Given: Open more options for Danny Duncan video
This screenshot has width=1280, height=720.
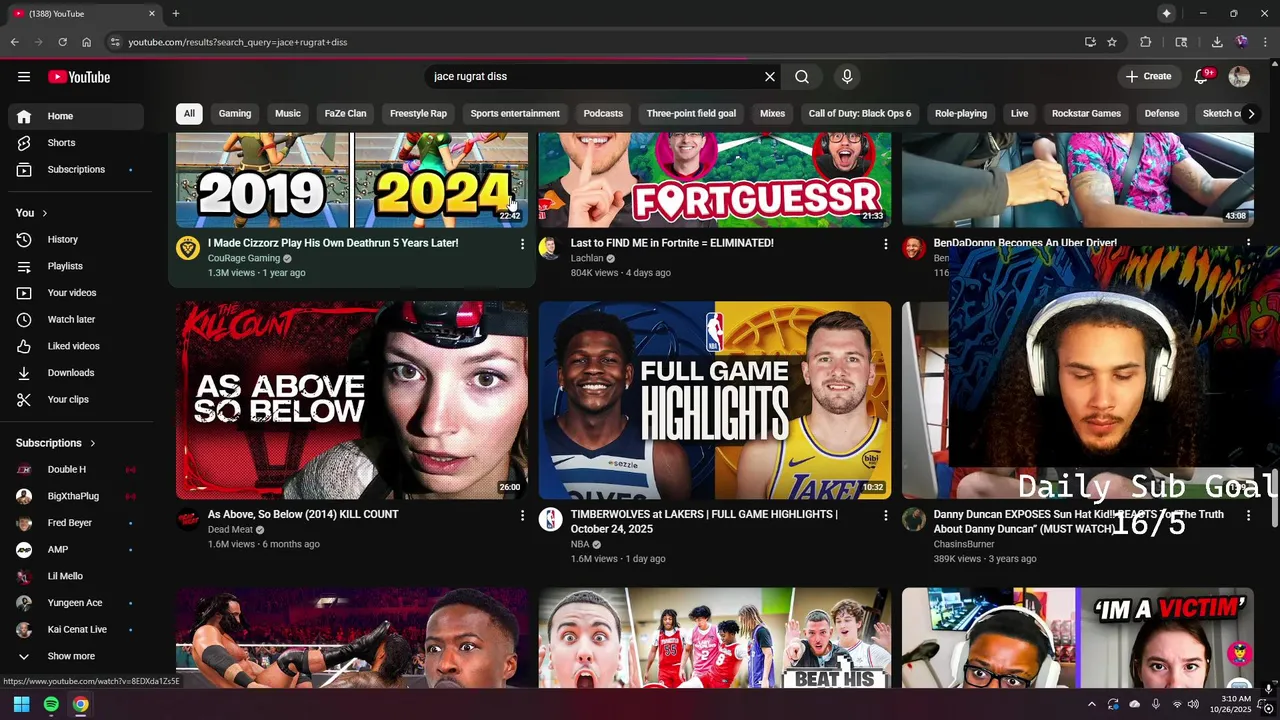Looking at the screenshot, I should [1248, 515].
